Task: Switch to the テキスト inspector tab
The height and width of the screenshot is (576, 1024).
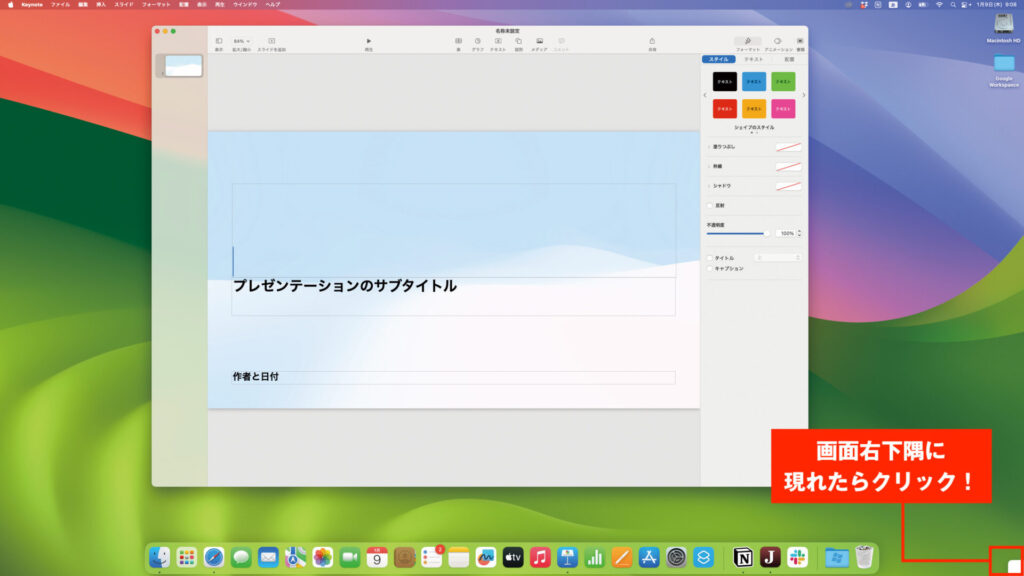Action: 754,59
